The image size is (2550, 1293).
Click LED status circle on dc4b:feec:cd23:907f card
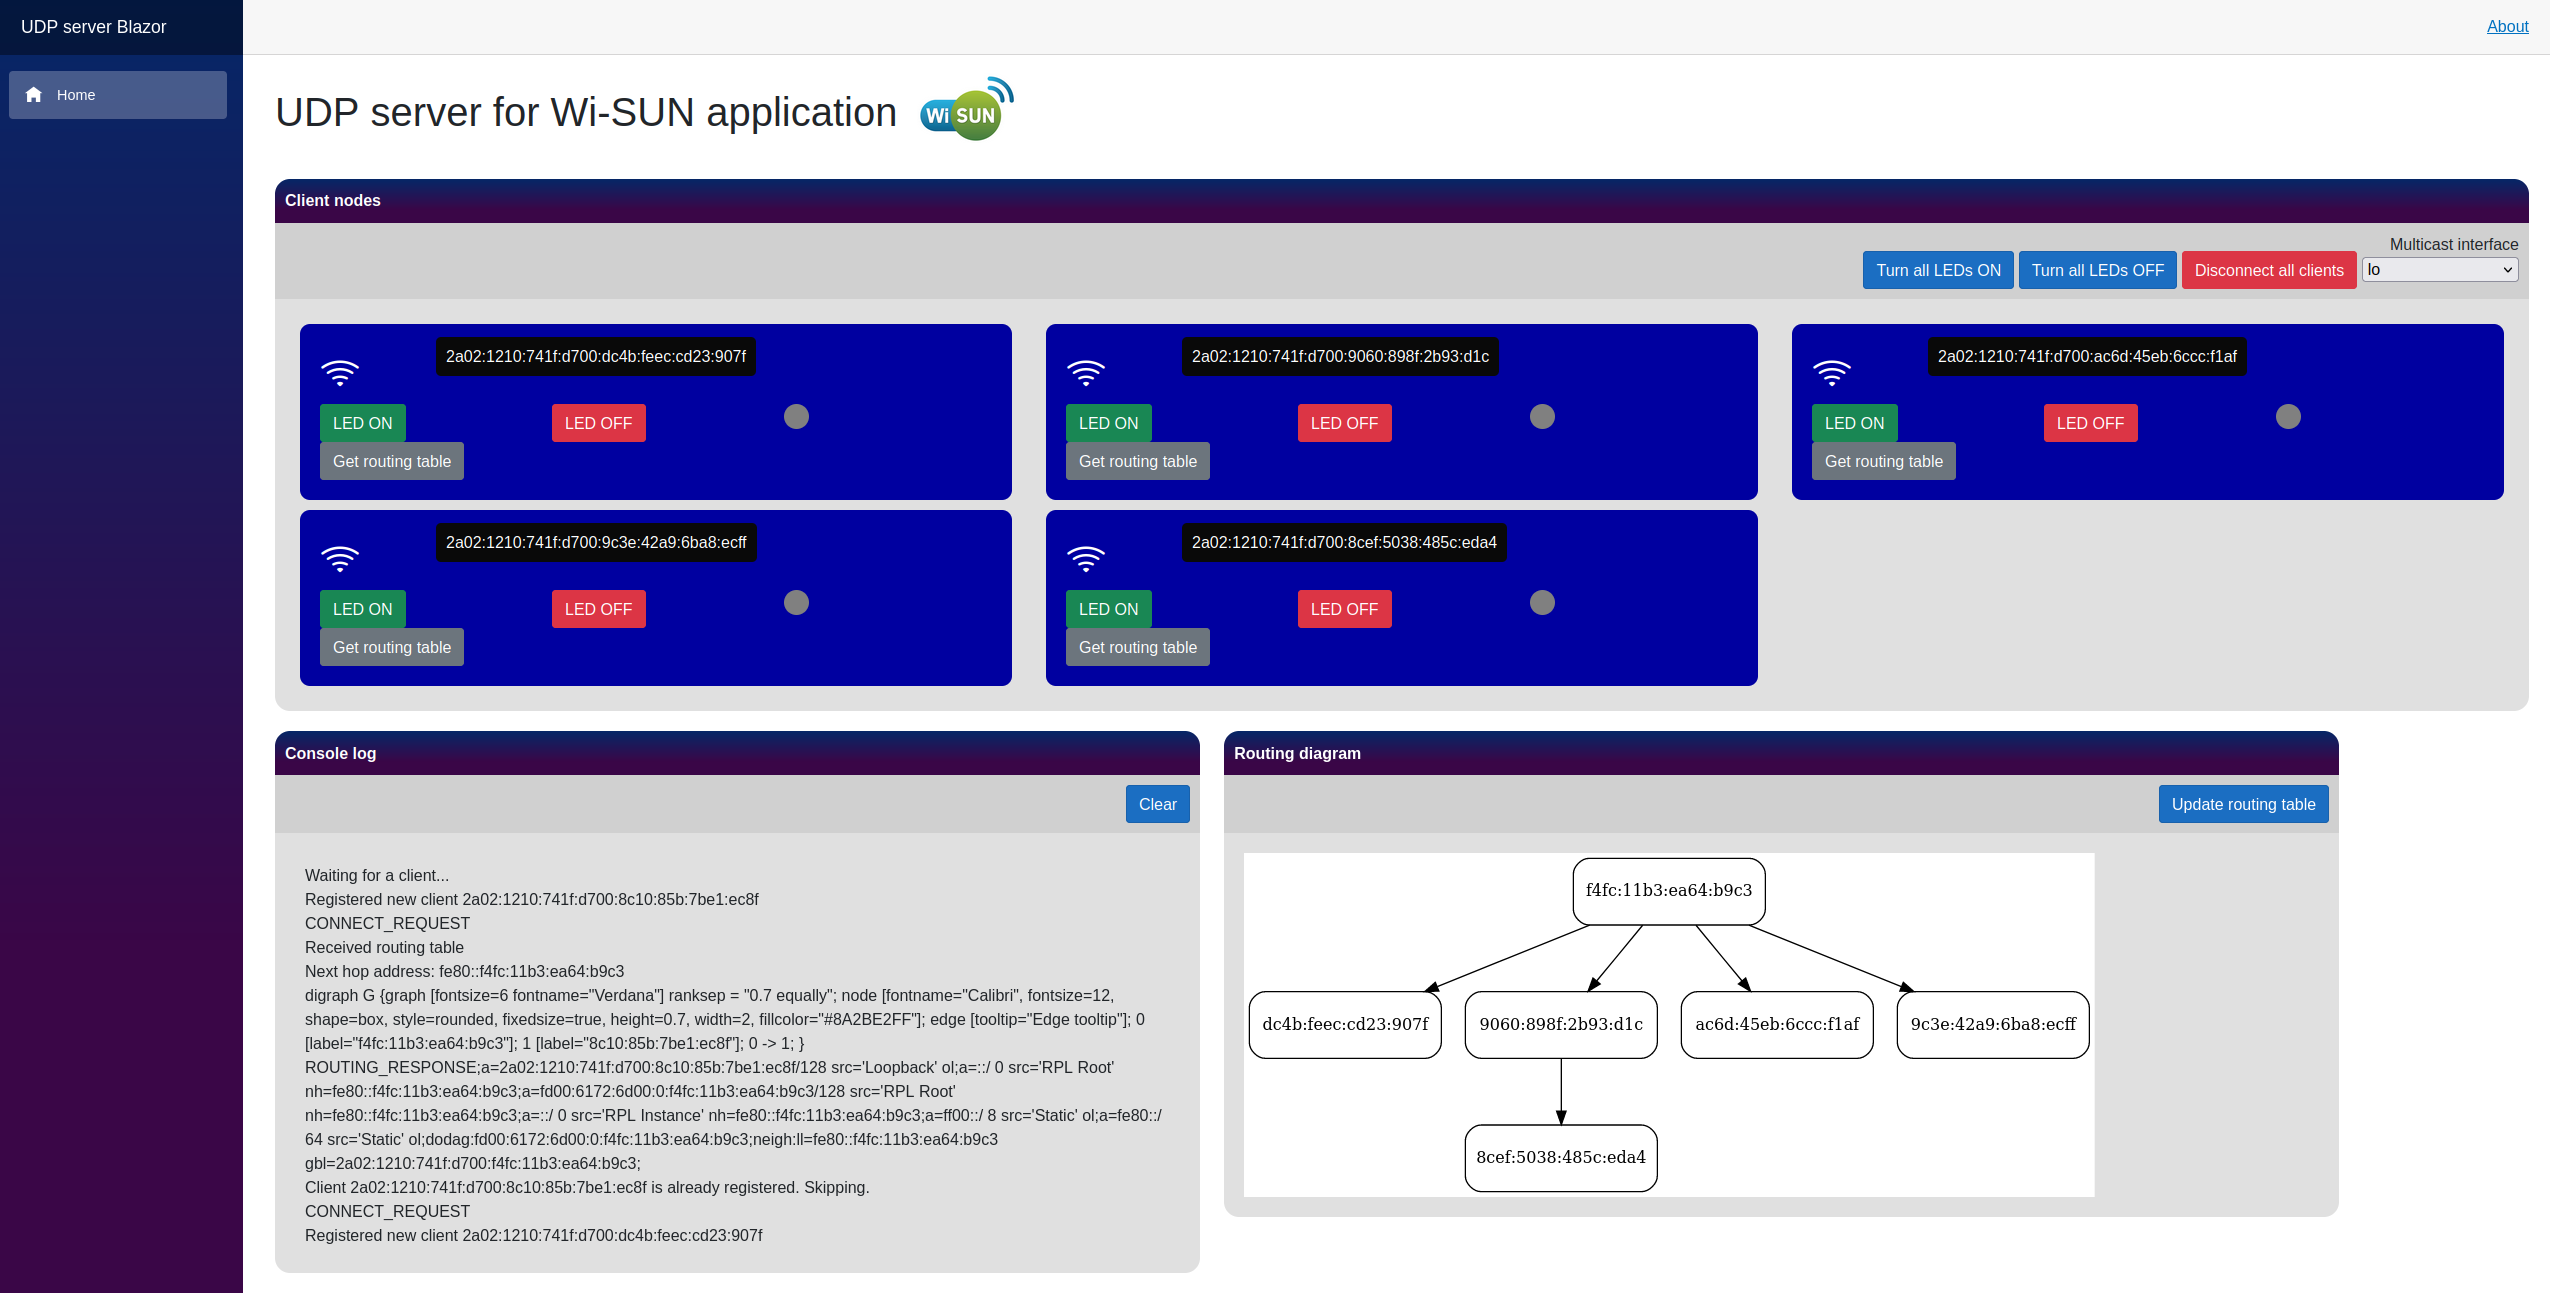click(796, 417)
